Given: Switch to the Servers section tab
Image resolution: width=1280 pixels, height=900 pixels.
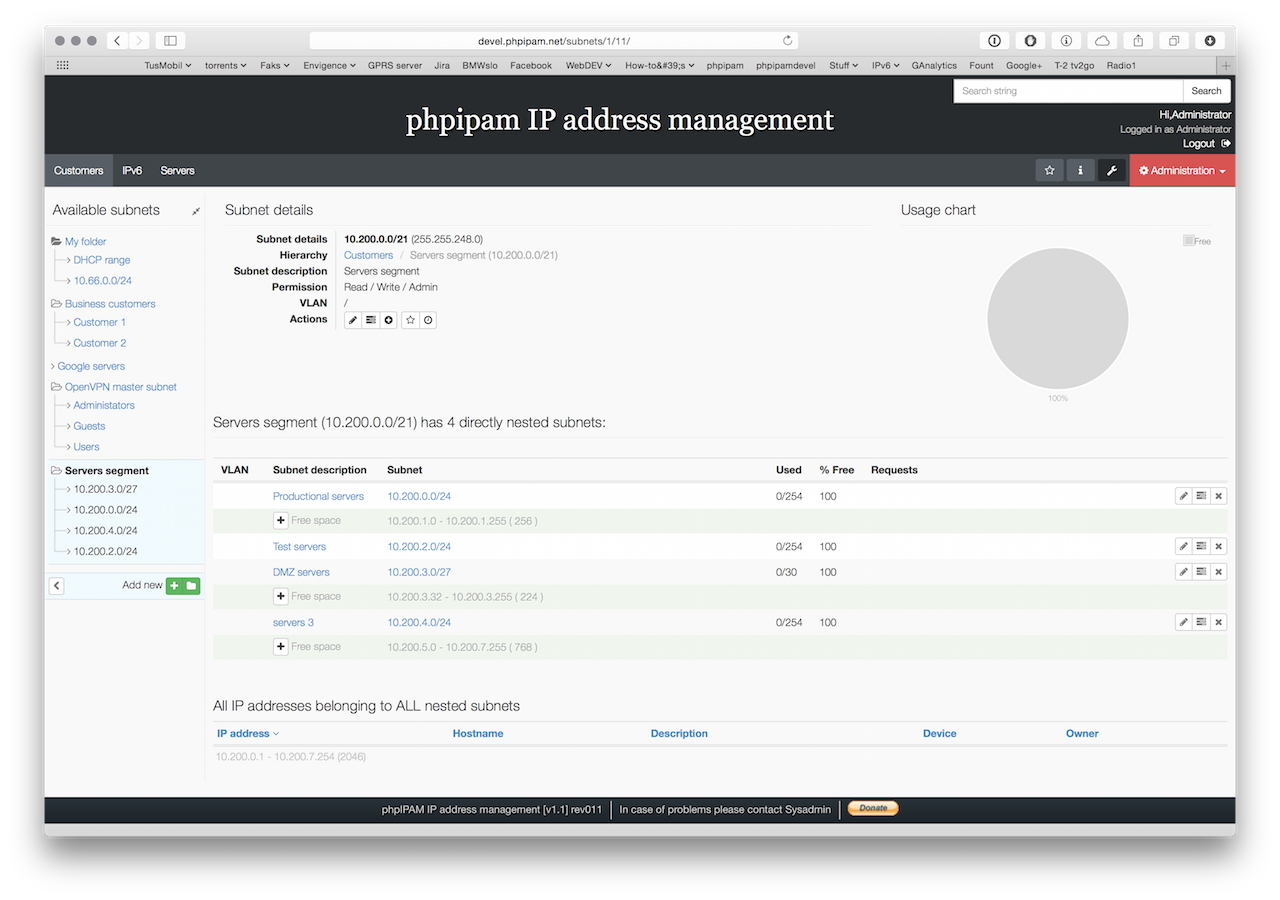Looking at the screenshot, I should (177, 170).
